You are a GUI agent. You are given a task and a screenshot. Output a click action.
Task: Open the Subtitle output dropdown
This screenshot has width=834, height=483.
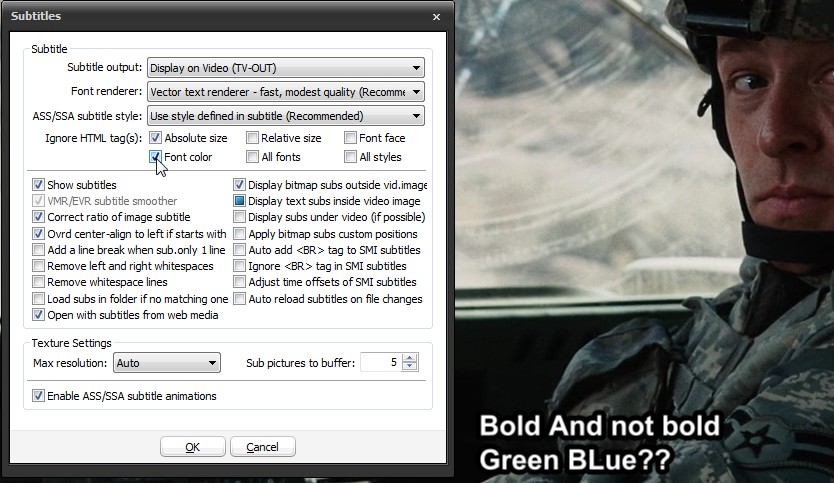tap(286, 68)
